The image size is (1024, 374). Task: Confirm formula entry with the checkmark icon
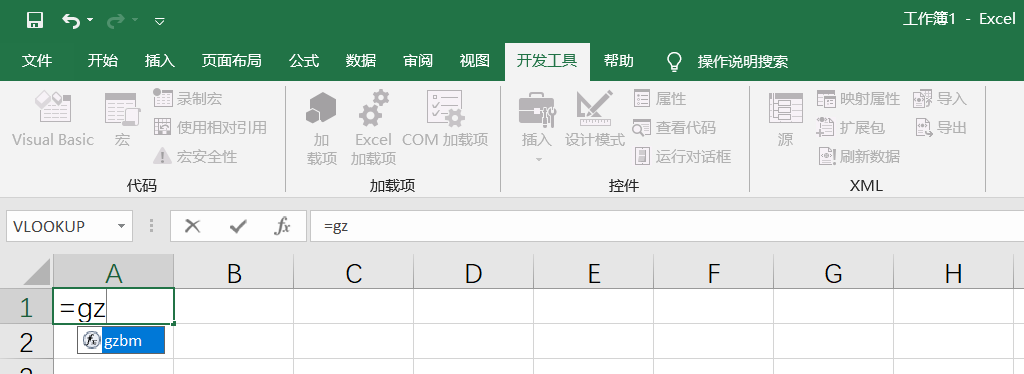(238, 226)
